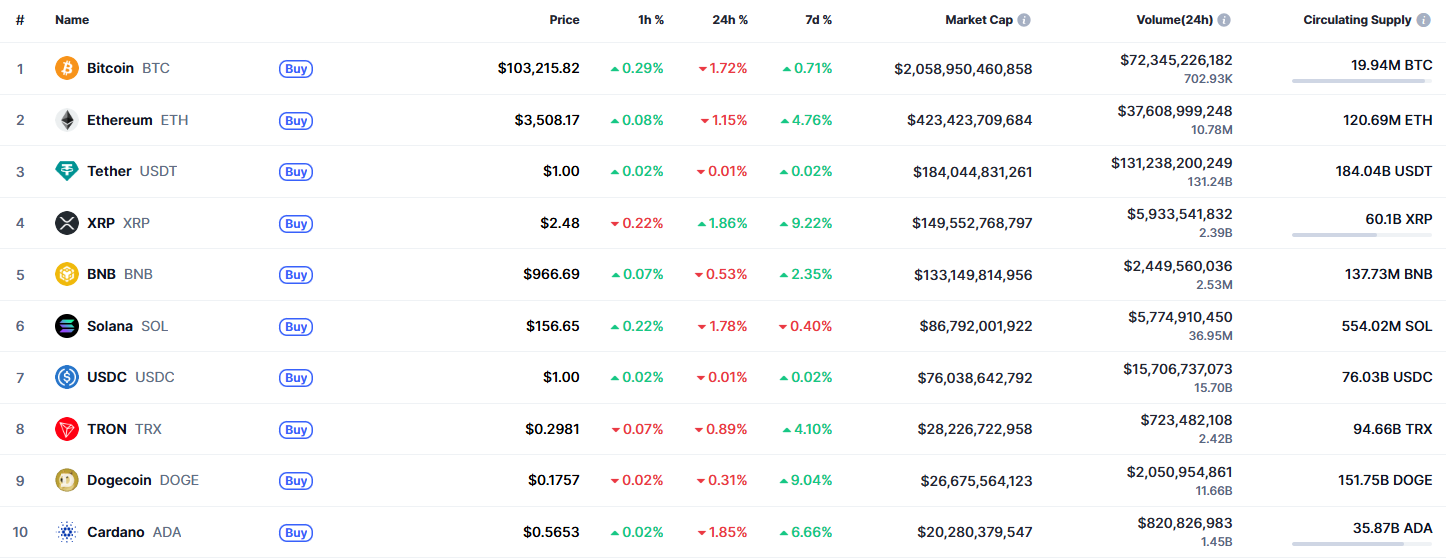Sort table by 7d % column
The height and width of the screenshot is (559, 1446).
coord(816,20)
